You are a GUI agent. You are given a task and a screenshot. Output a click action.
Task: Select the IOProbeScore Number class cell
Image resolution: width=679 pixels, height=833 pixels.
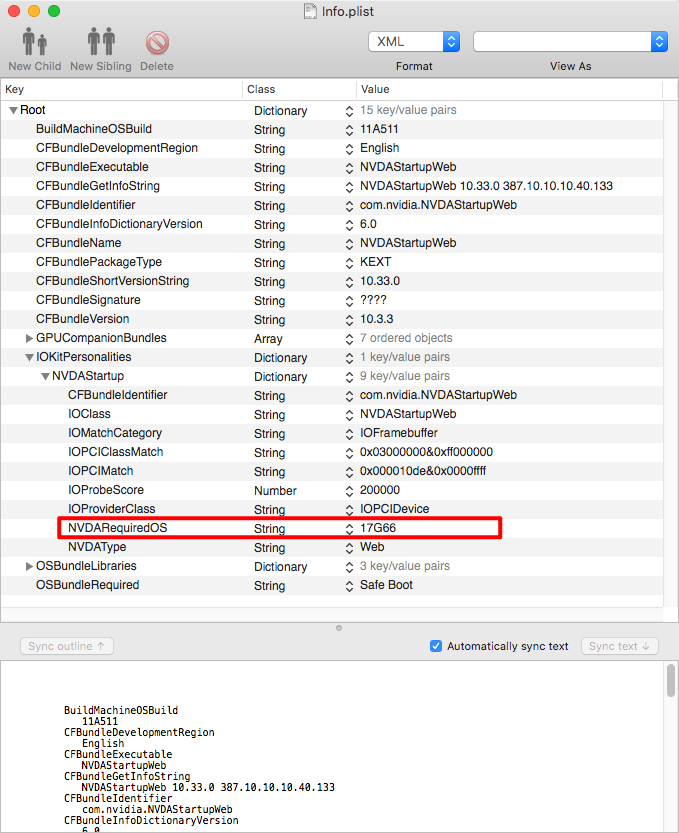coord(275,490)
